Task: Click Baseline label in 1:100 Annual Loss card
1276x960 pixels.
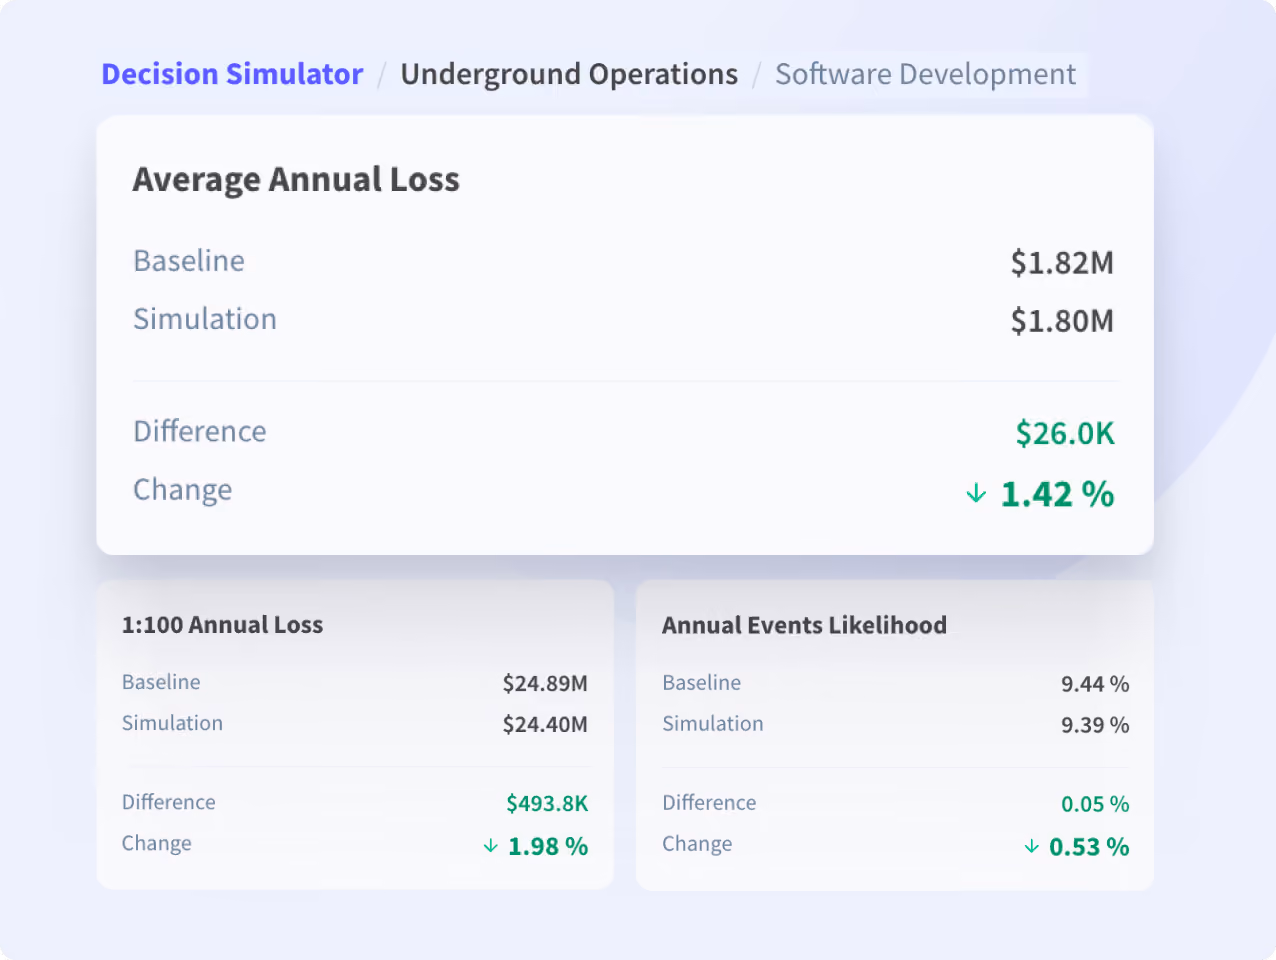Action: pos(161,682)
